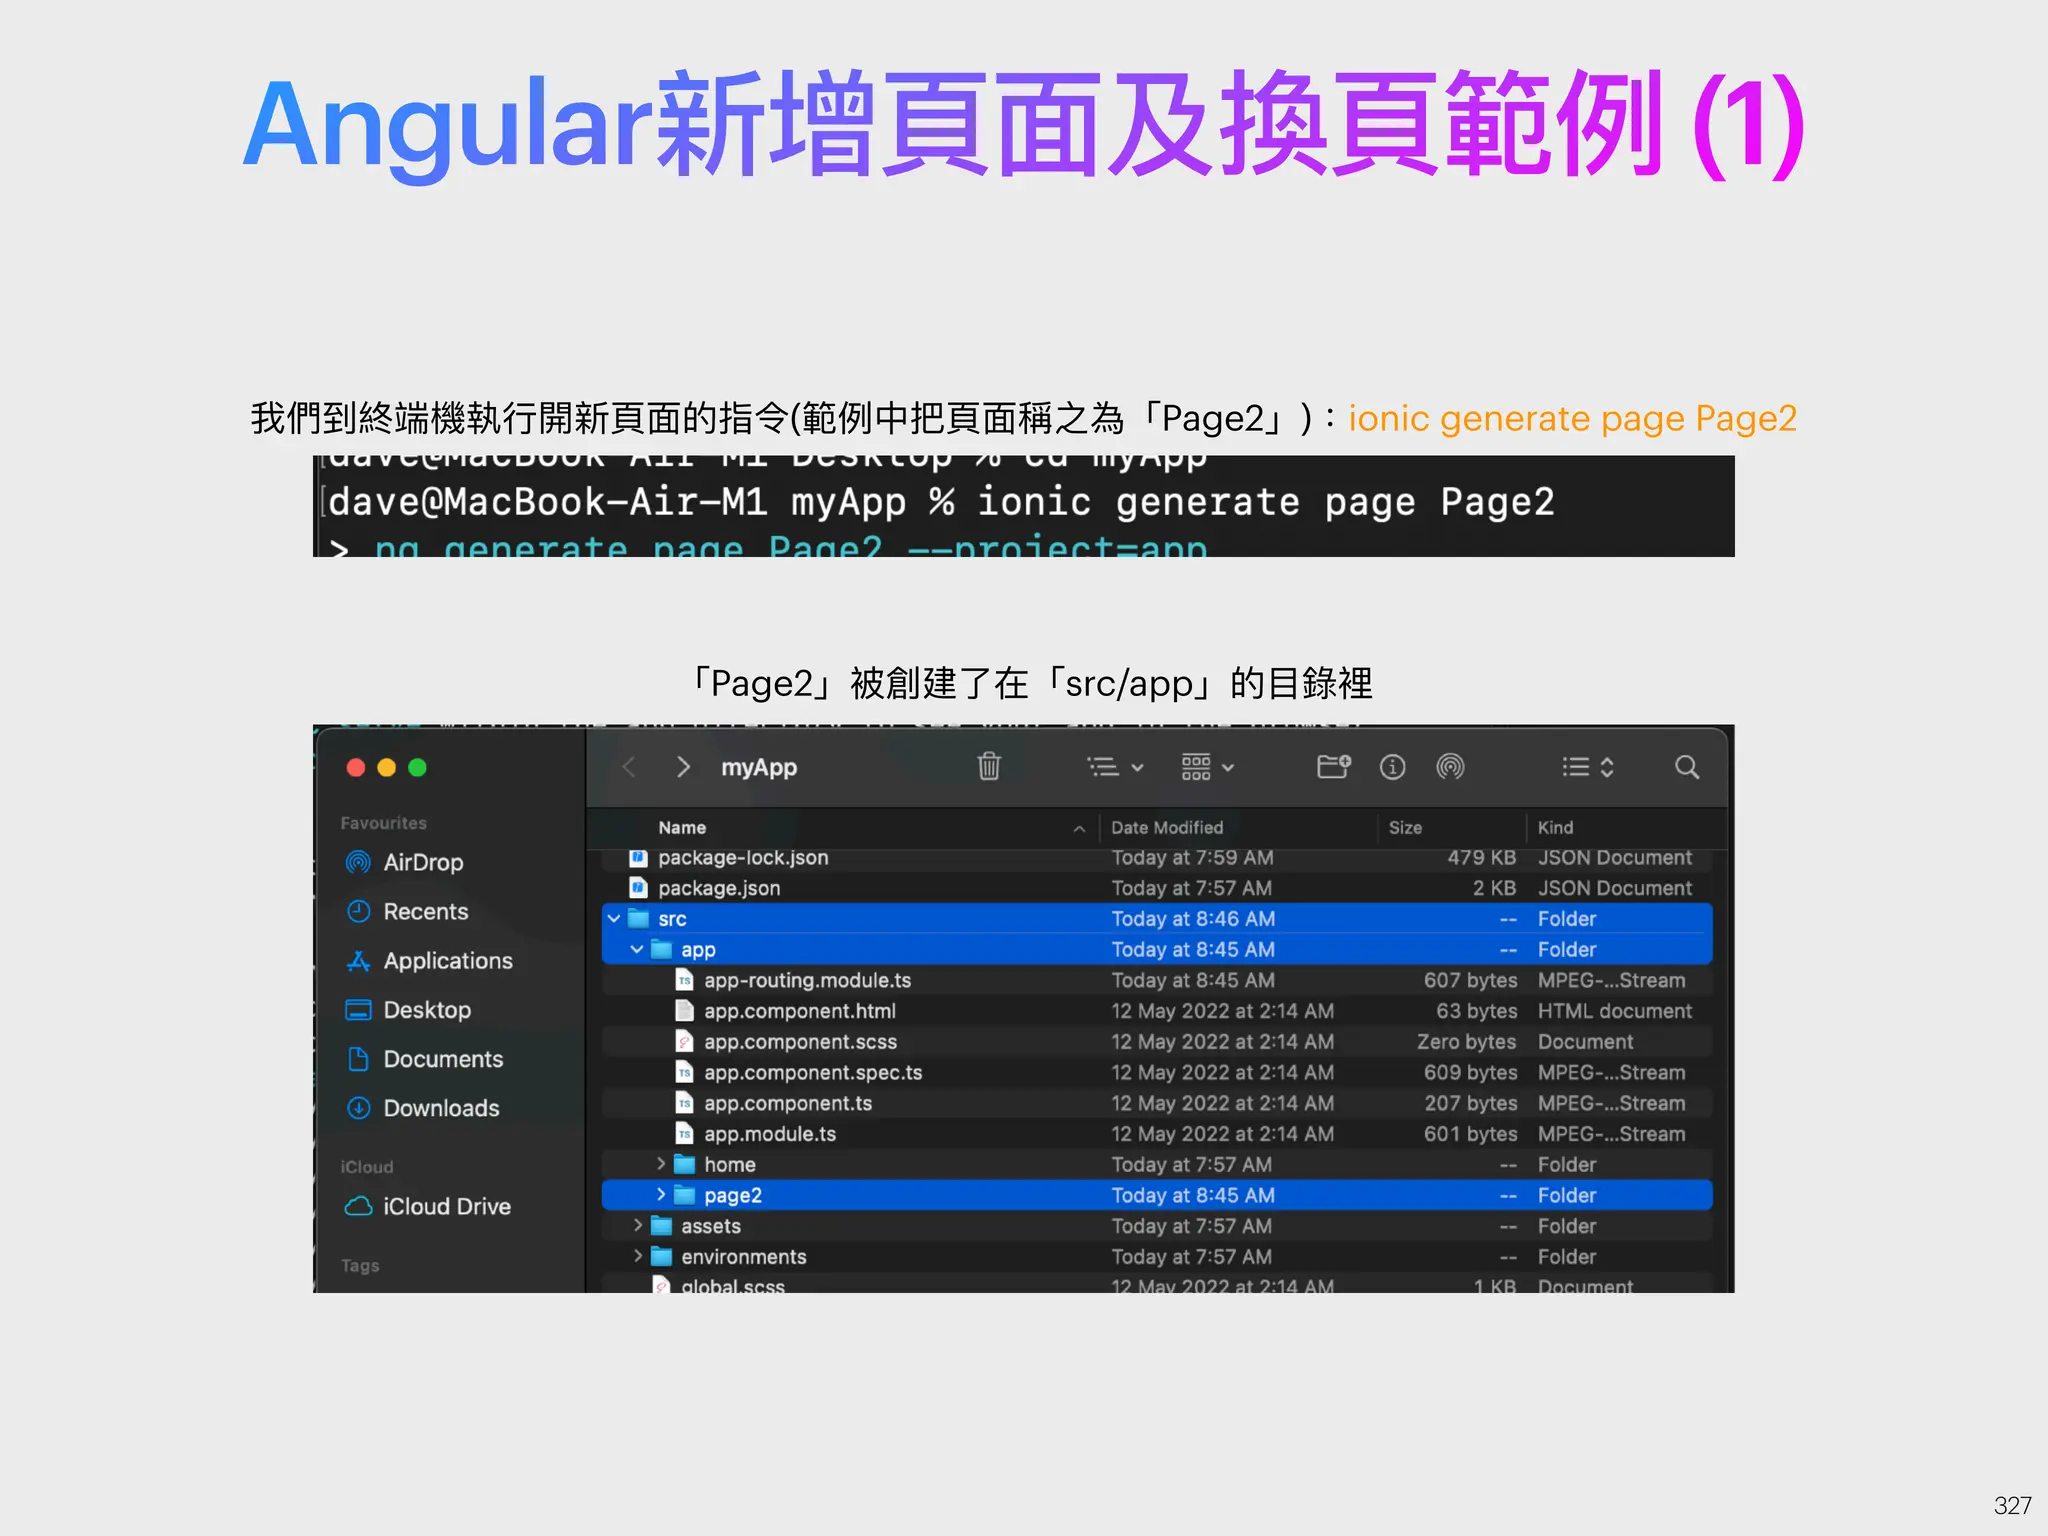Click the app.module.ts TypeScript file icon
The image size is (2048, 1536).
click(684, 1134)
